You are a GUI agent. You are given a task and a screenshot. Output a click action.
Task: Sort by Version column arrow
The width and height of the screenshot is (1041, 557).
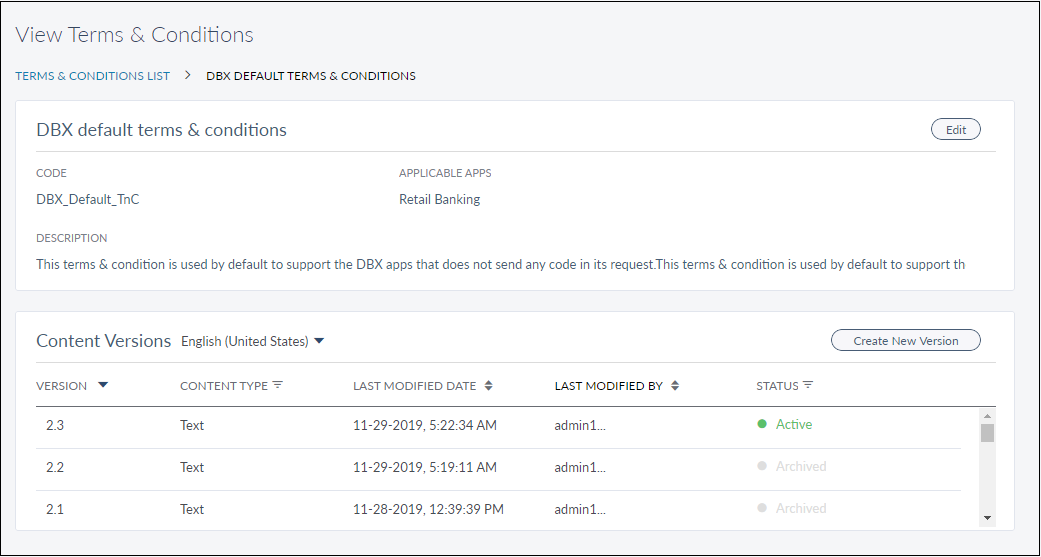103,386
